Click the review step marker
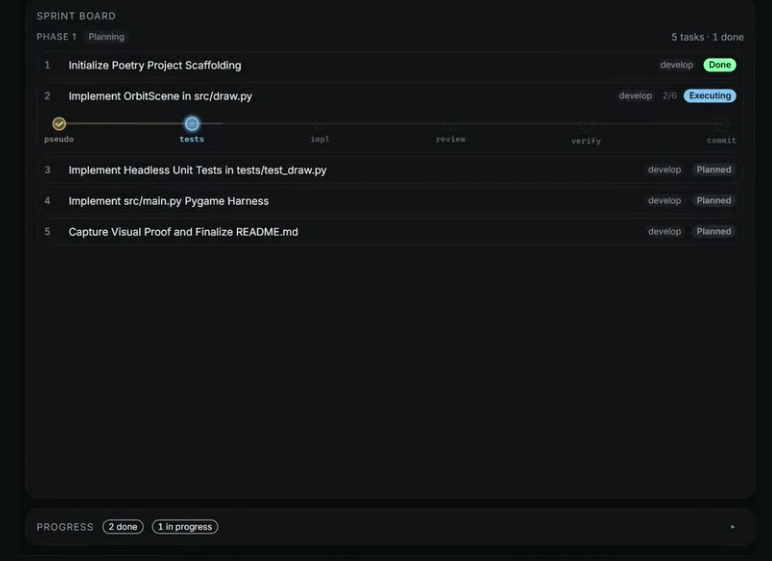This screenshot has width=772, height=561. coord(450,124)
